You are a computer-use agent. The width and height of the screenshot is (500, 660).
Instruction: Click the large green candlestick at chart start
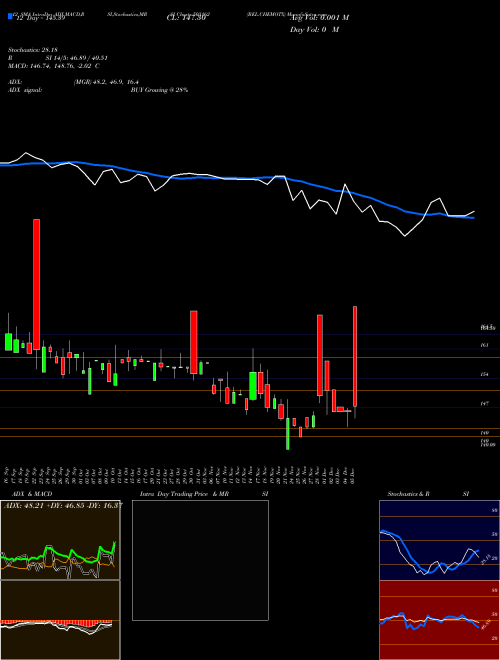coord(8,342)
